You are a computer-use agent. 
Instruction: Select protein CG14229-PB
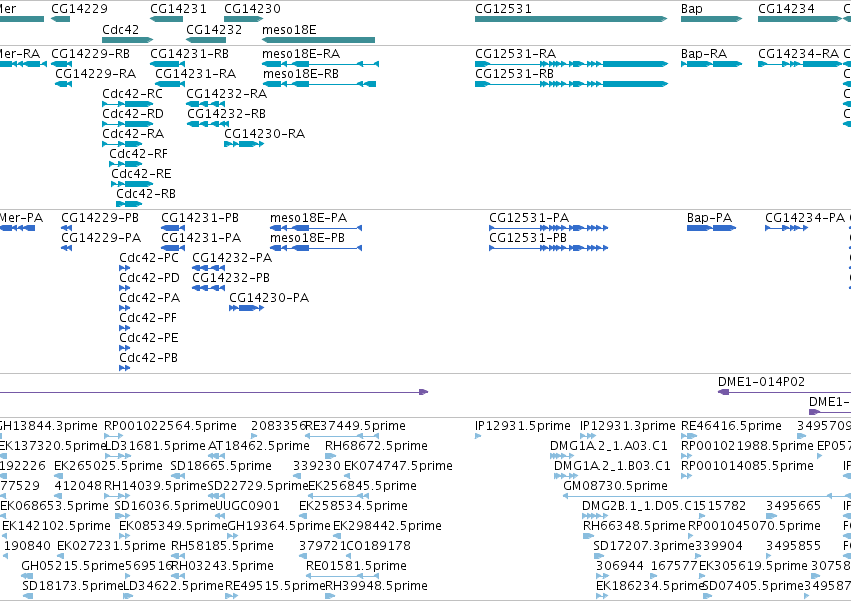pyautogui.click(x=100, y=218)
